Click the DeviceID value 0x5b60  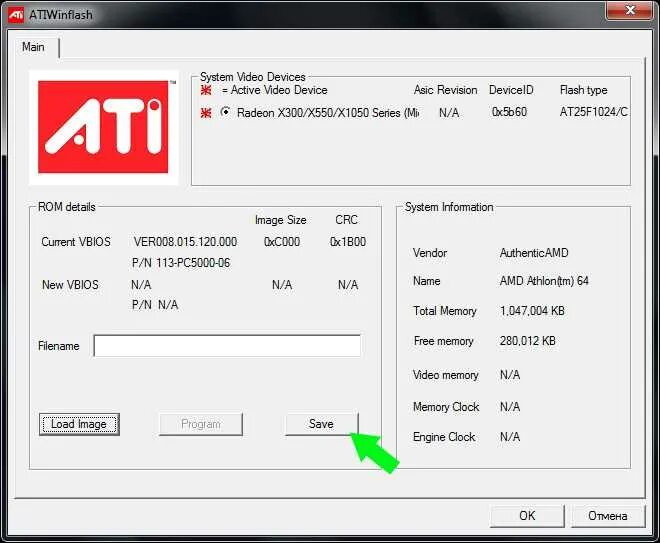coord(509,112)
